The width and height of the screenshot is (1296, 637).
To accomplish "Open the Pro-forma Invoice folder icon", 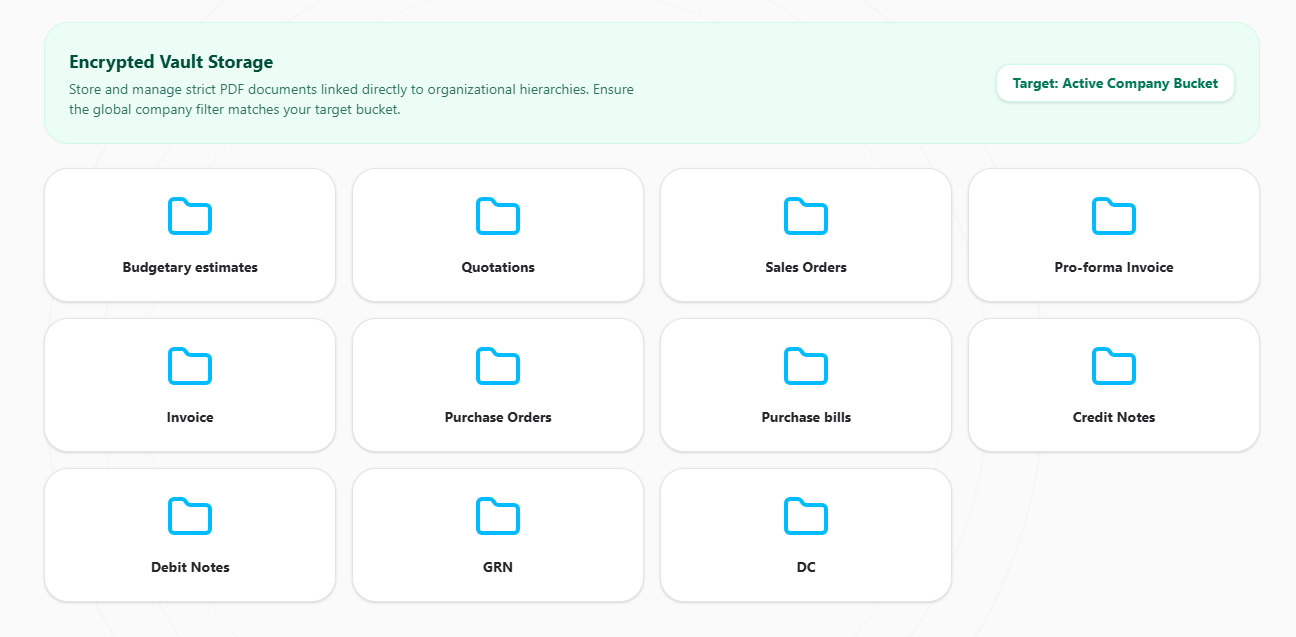I will point(1114,217).
